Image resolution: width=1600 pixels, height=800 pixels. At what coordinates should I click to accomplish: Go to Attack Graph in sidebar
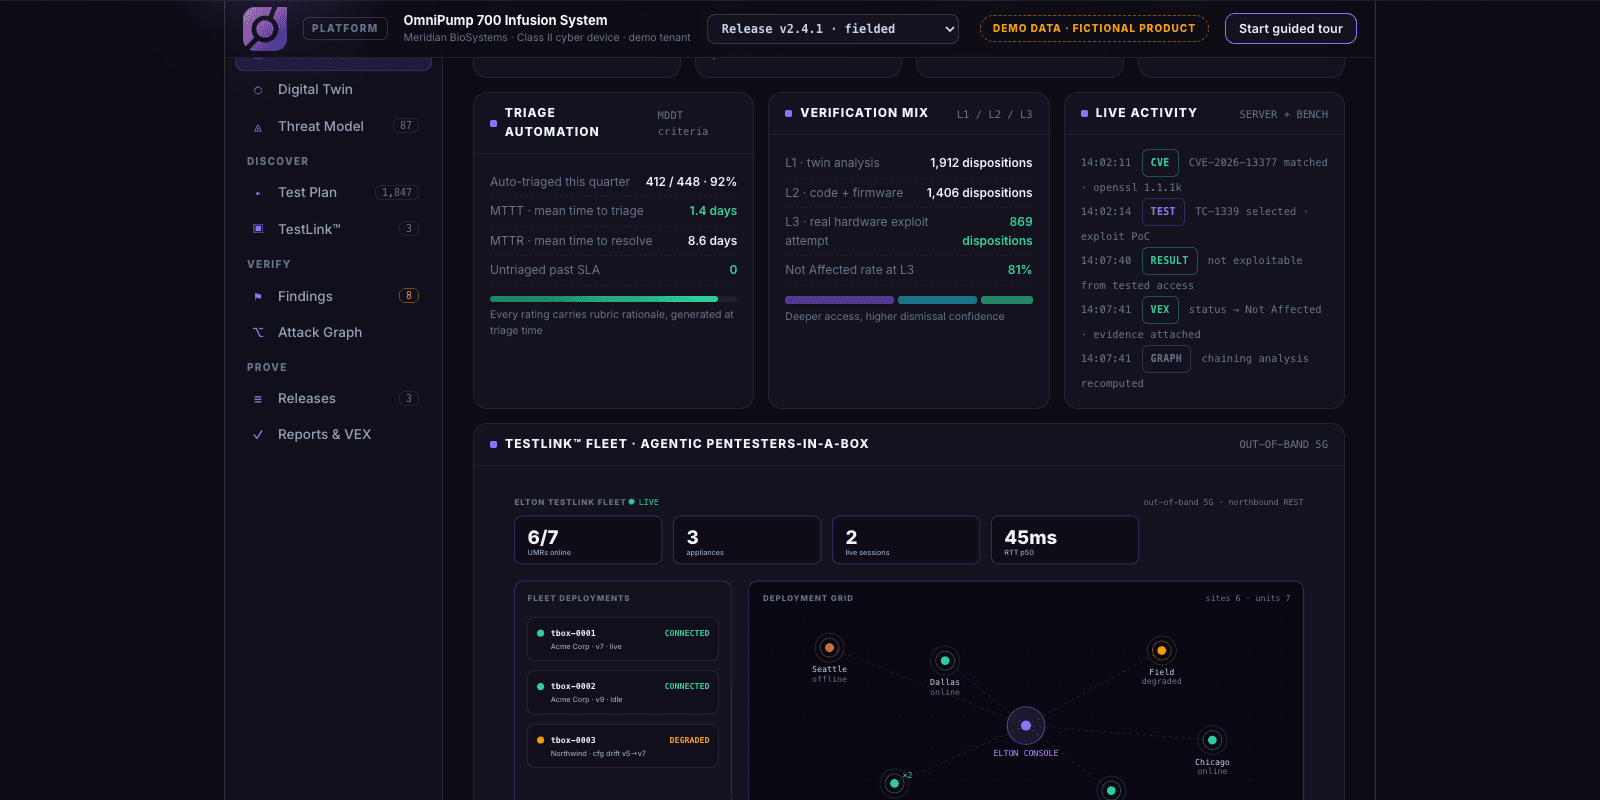(x=334, y=332)
